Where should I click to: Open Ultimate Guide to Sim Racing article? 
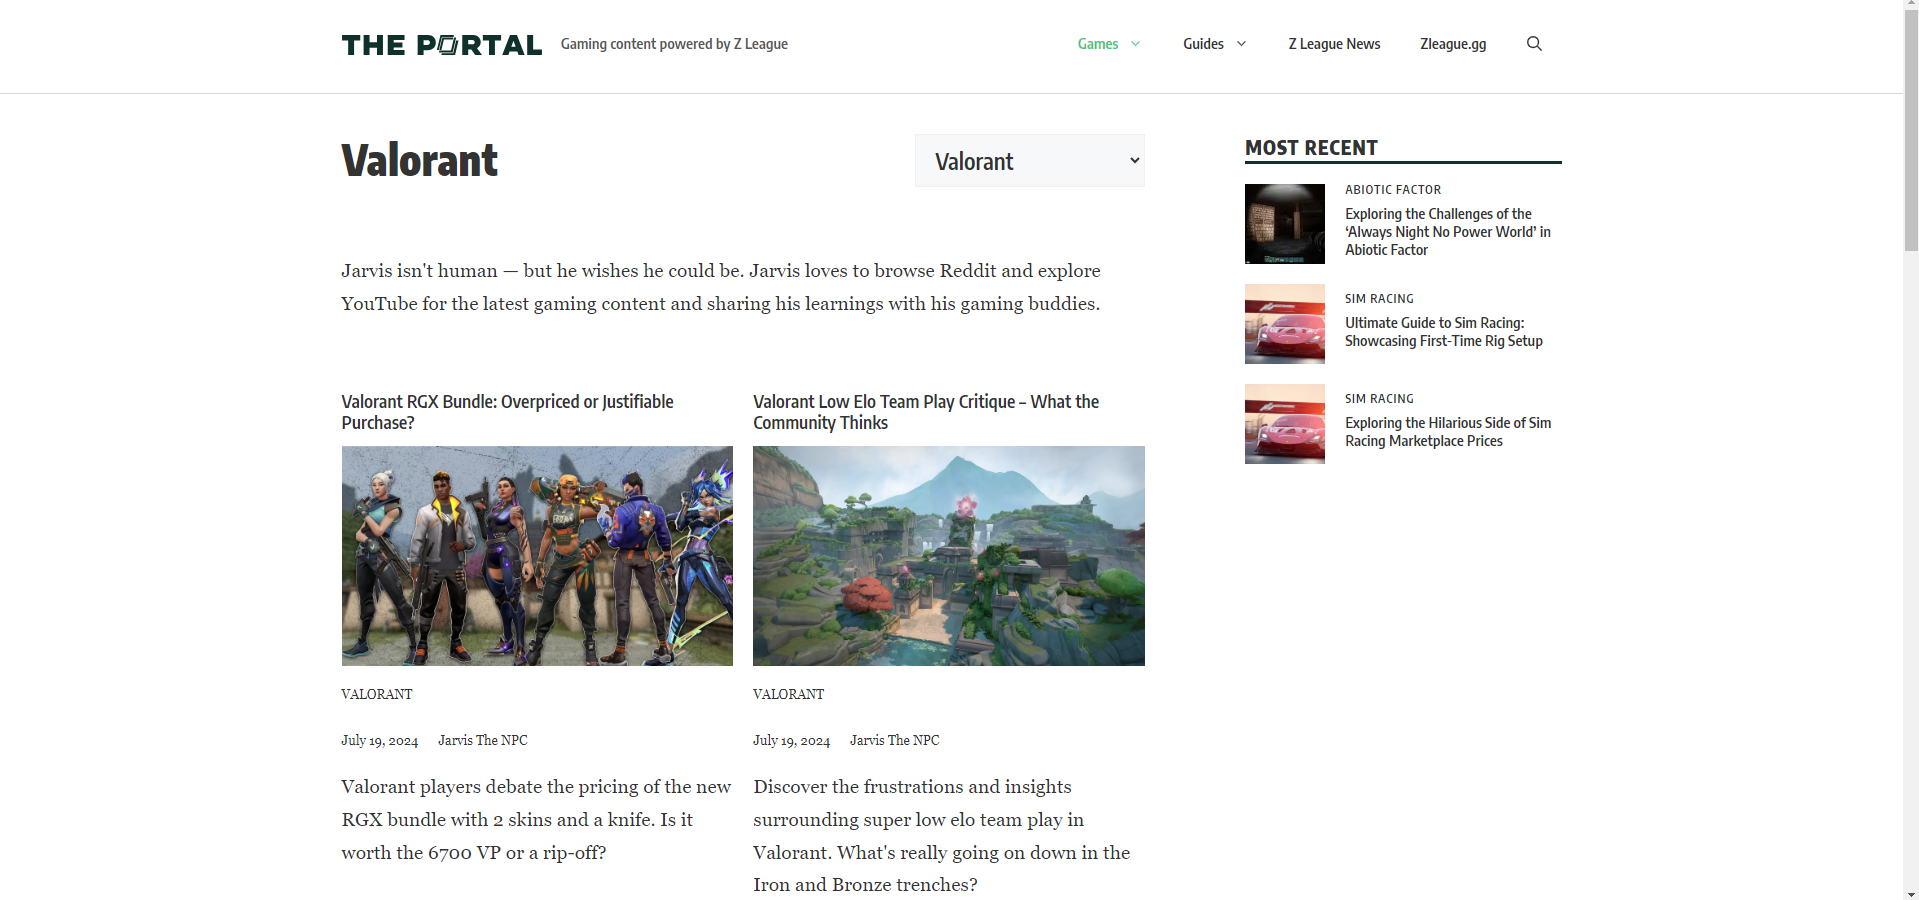coord(1444,332)
